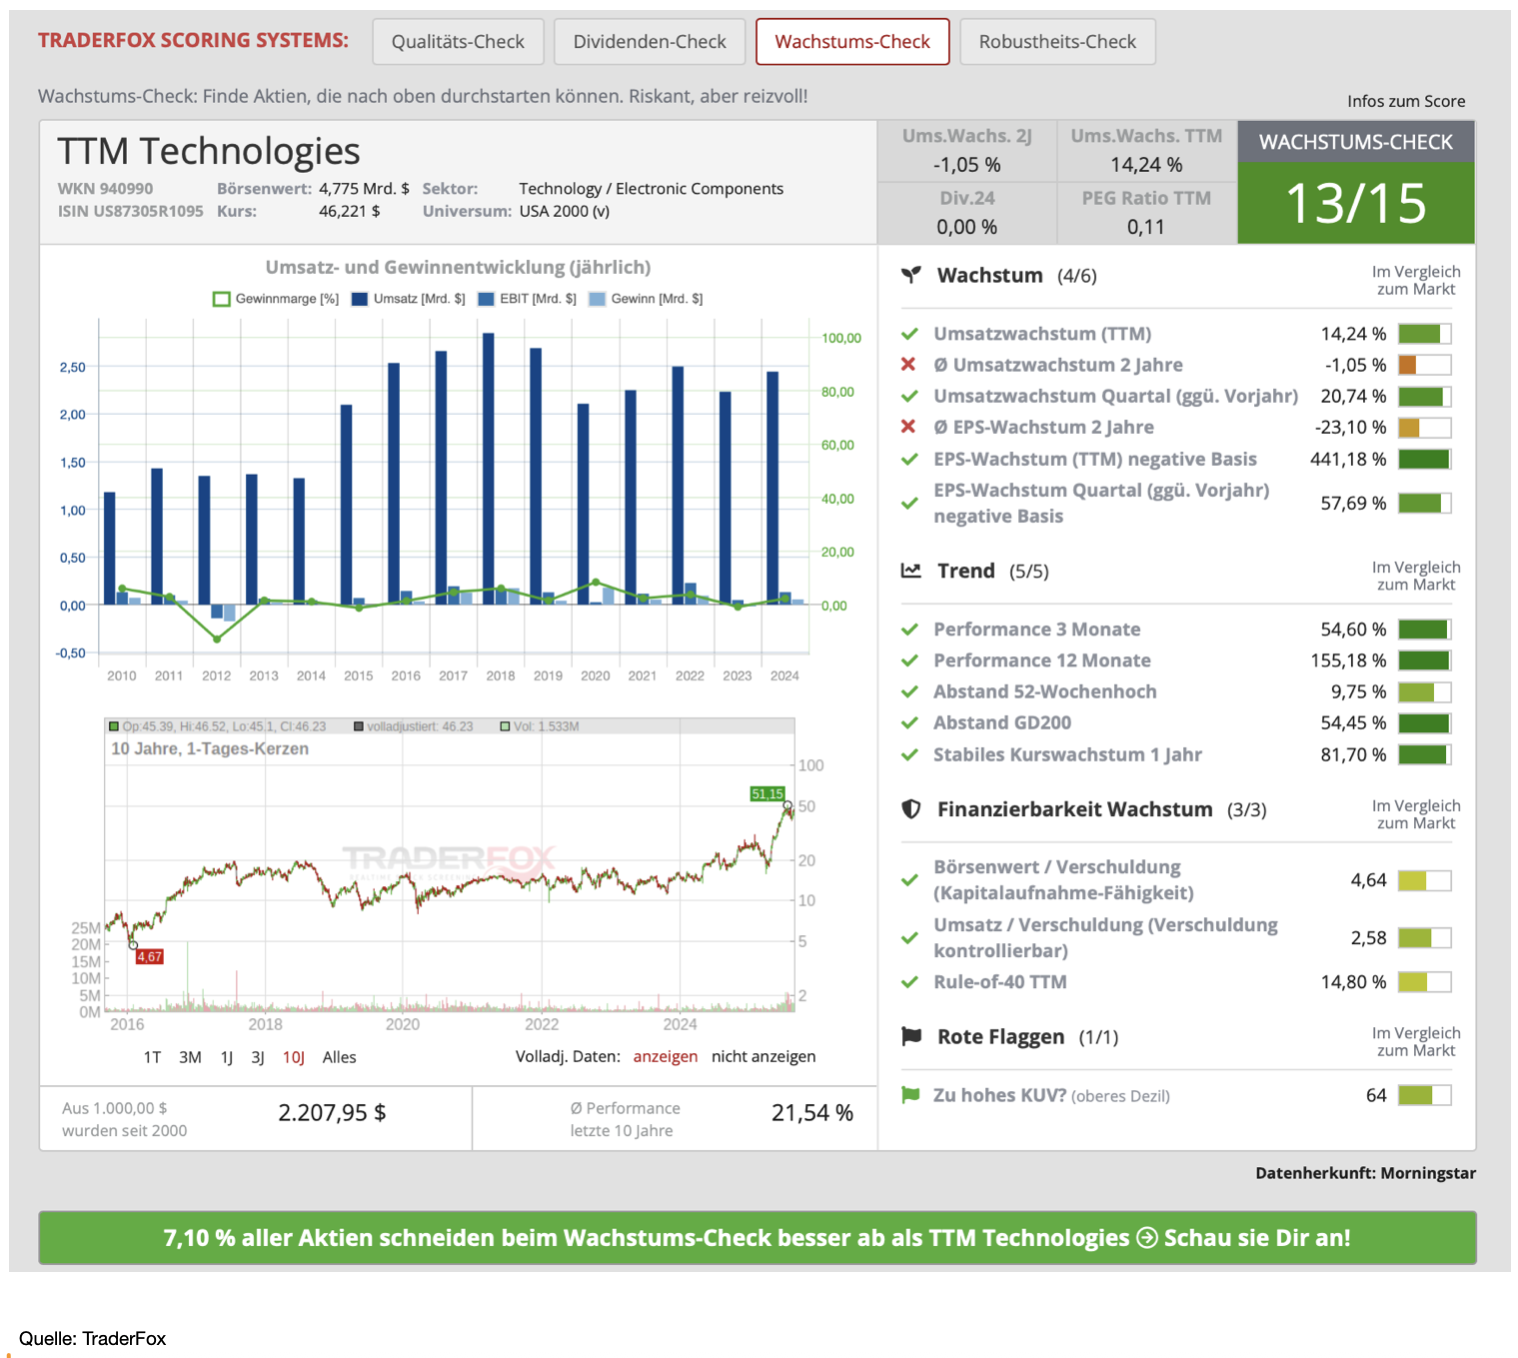Click checkmark beside Umsatz / Verschuldung
The width and height of the screenshot is (1518, 1358).
[909, 938]
